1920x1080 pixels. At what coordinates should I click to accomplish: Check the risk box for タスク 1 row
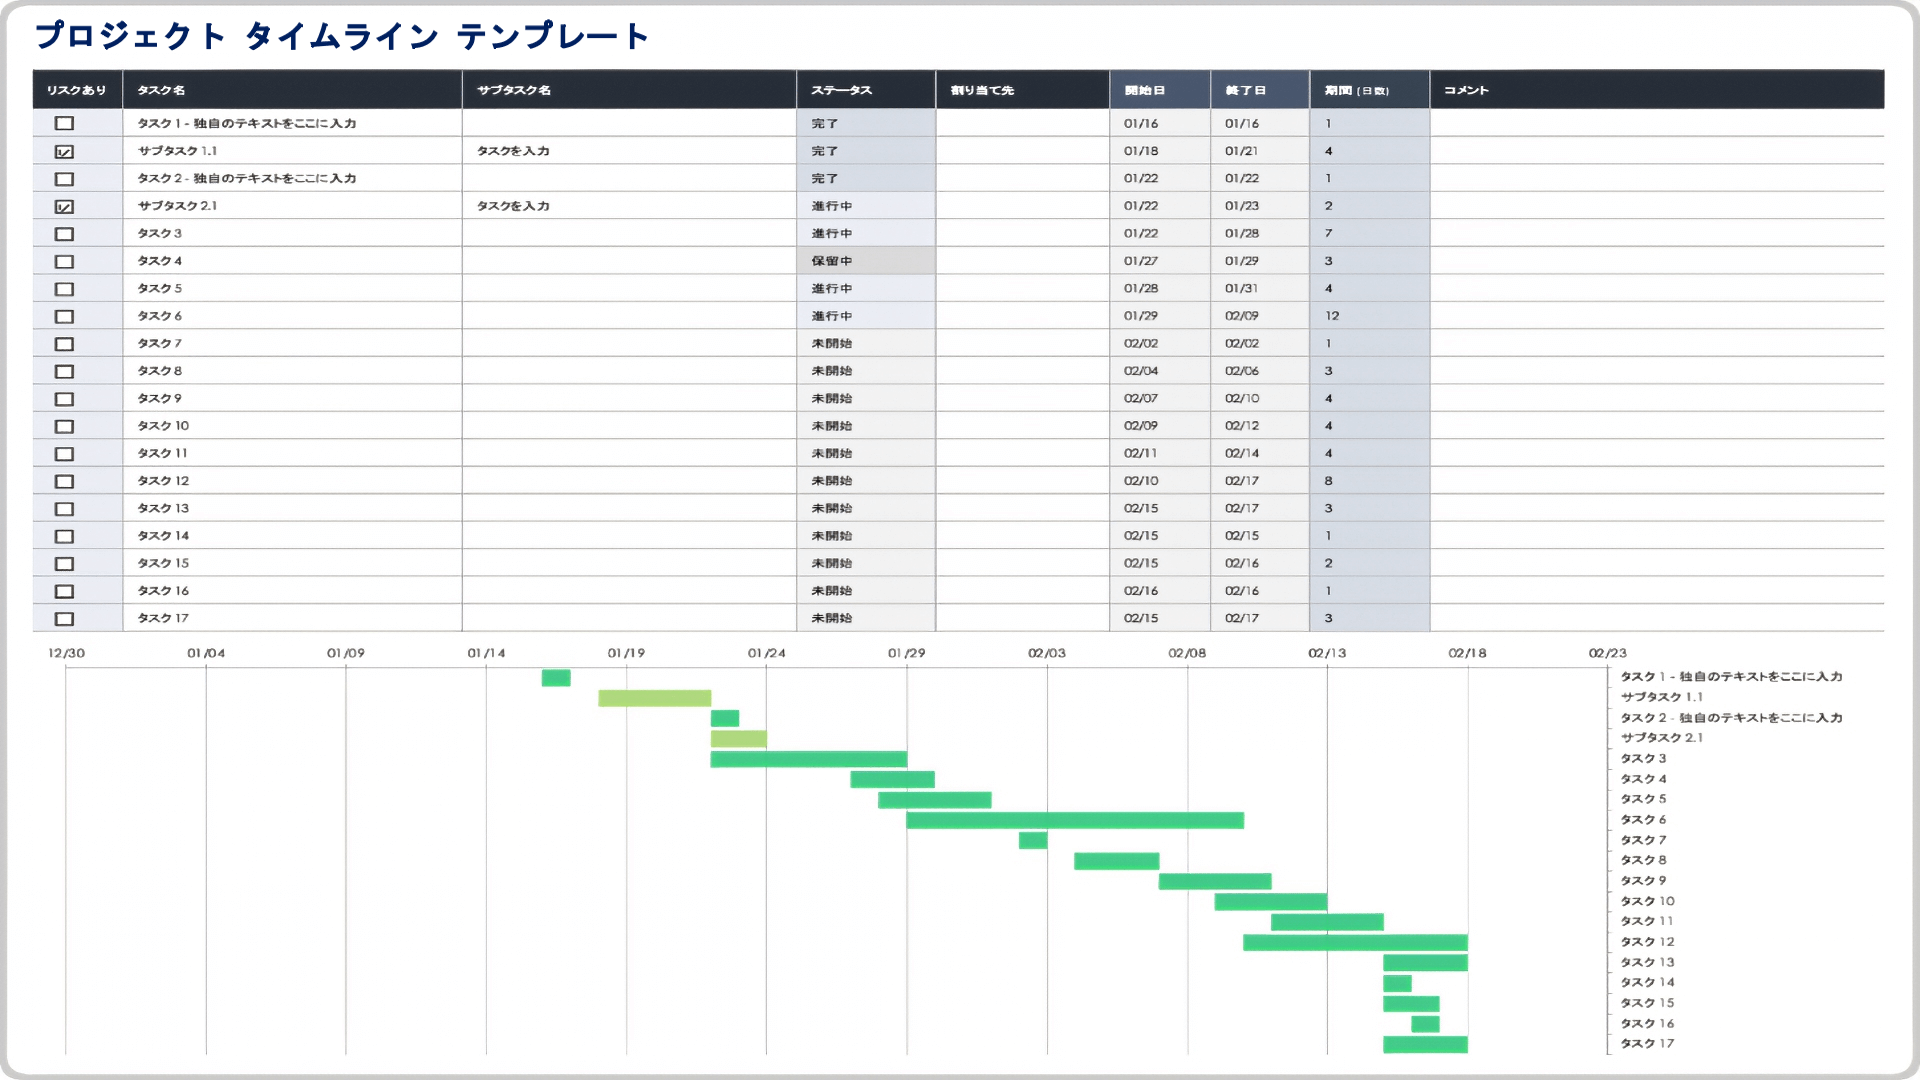(x=64, y=123)
